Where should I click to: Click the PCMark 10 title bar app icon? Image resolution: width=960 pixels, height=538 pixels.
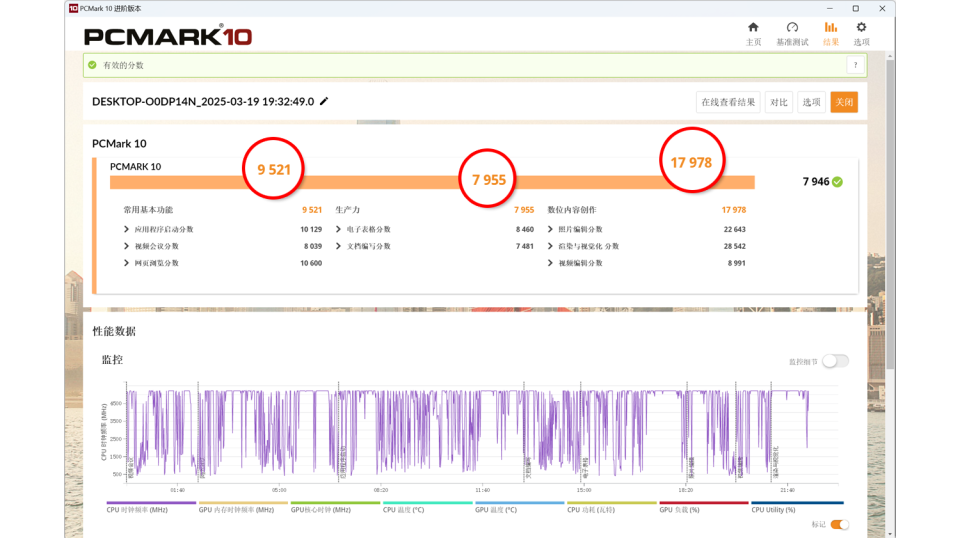coord(73,9)
